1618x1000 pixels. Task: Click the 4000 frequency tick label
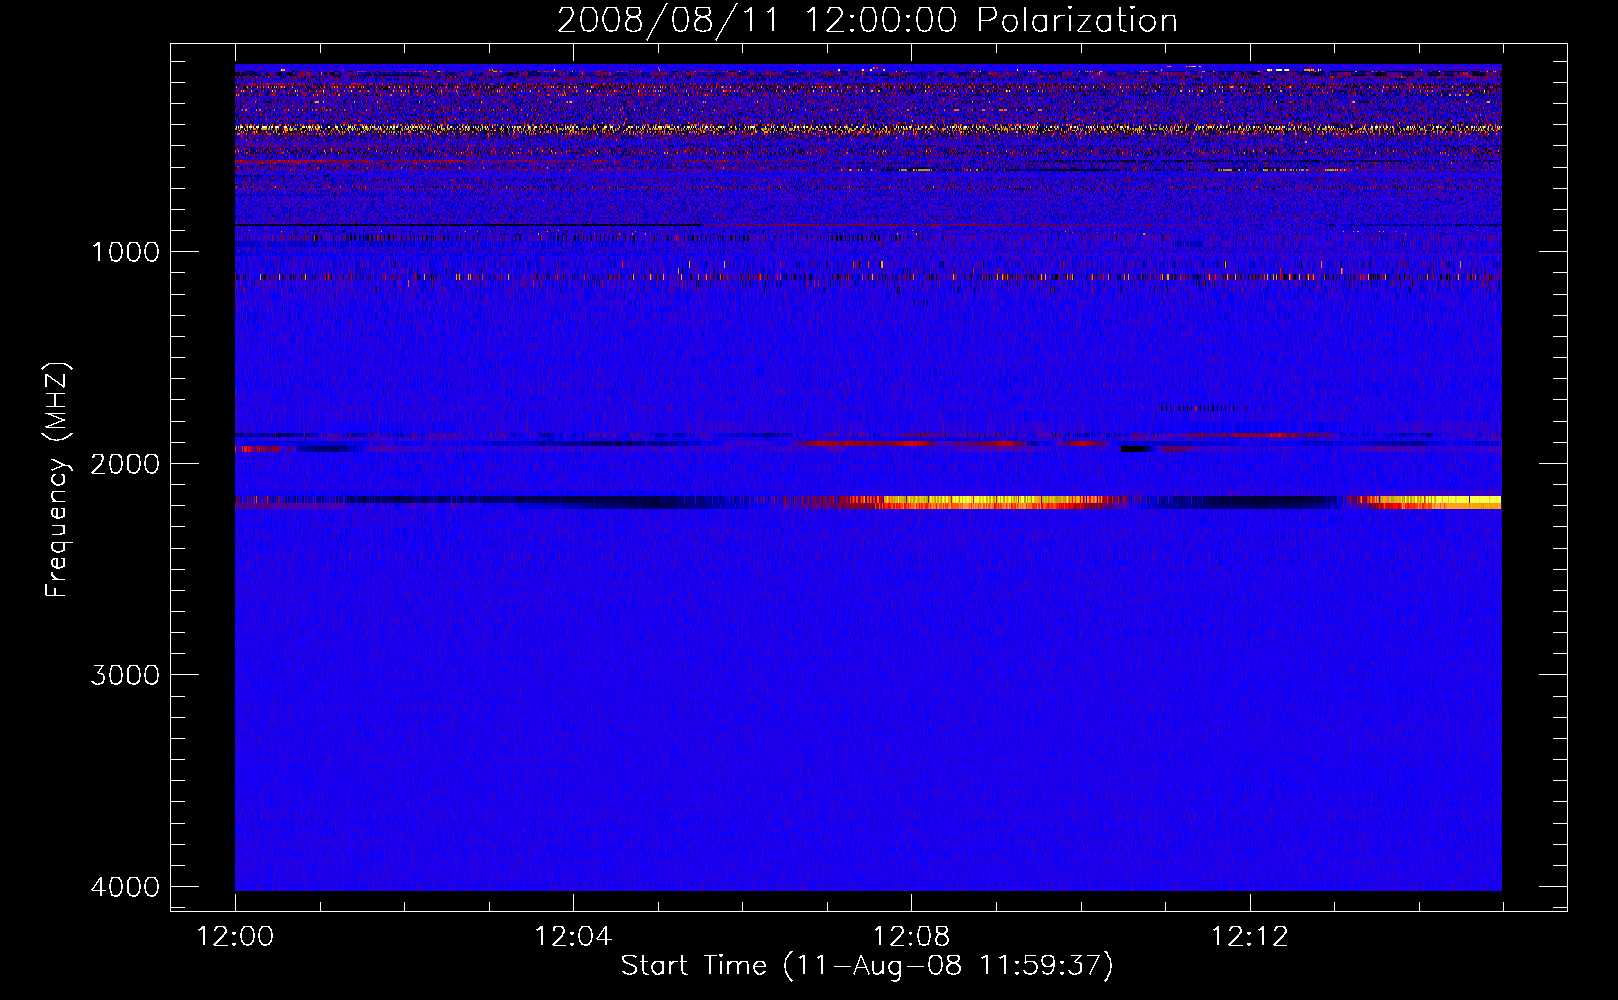coord(125,887)
